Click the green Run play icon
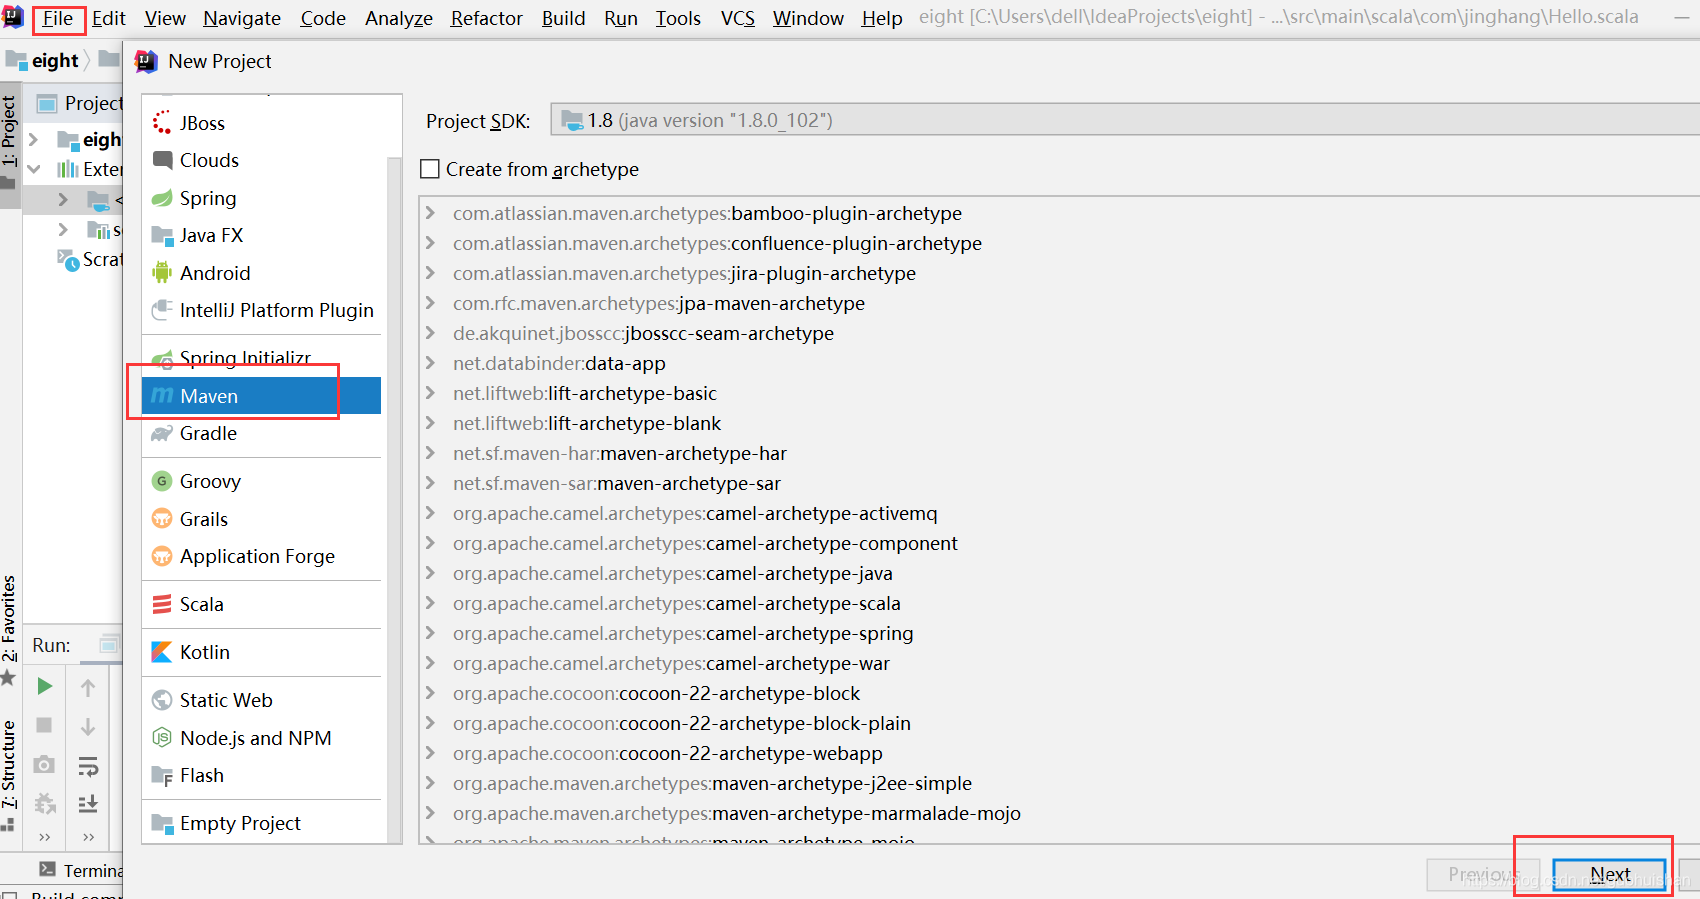This screenshot has height=899, width=1700. (44, 686)
